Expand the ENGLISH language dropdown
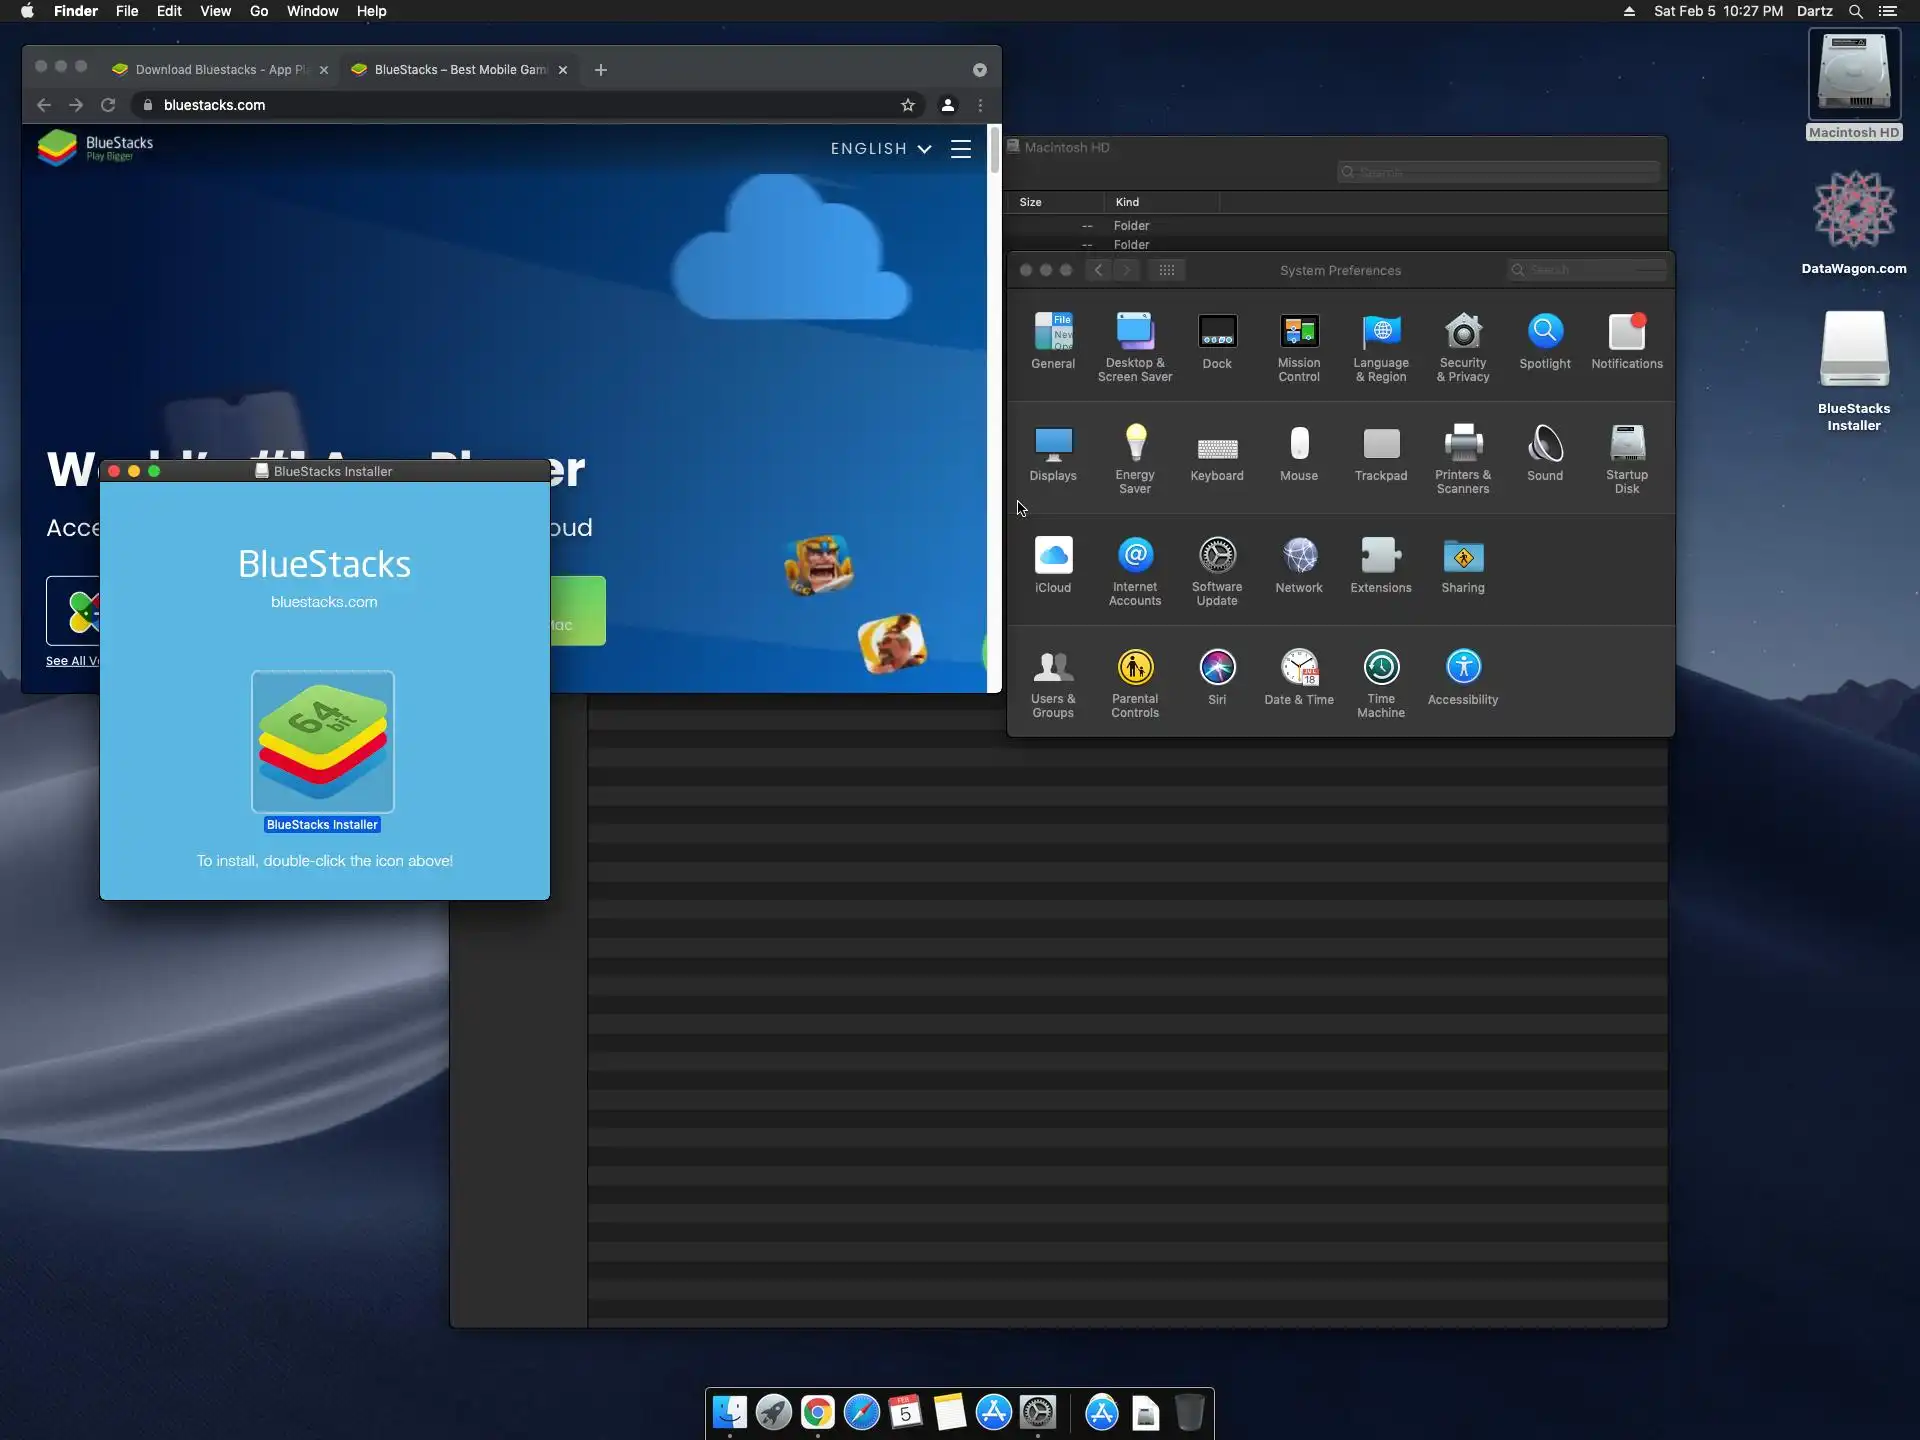Viewport: 1920px width, 1440px height. 880,149
